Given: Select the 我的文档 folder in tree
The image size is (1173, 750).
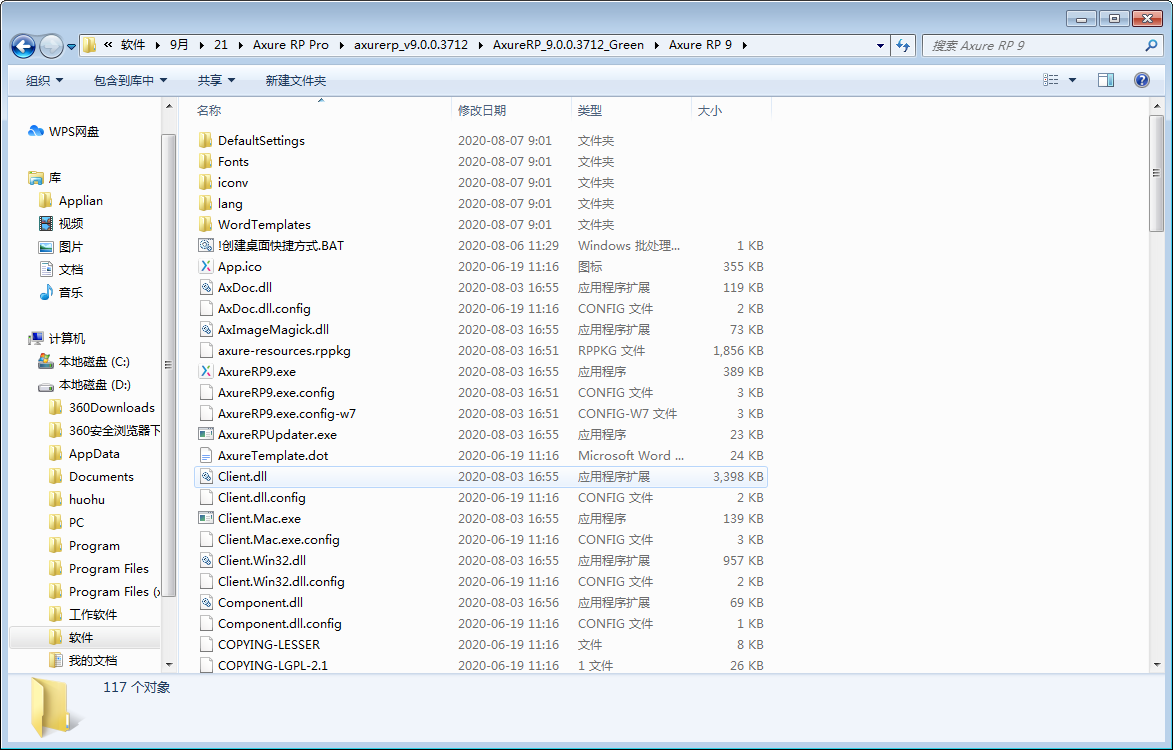Looking at the screenshot, I should coord(83,660).
